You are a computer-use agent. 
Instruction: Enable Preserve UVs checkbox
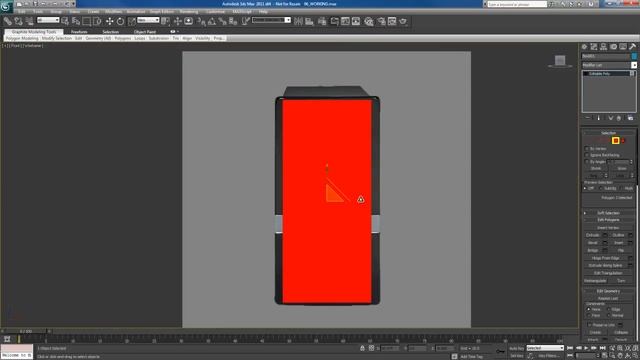590,325
